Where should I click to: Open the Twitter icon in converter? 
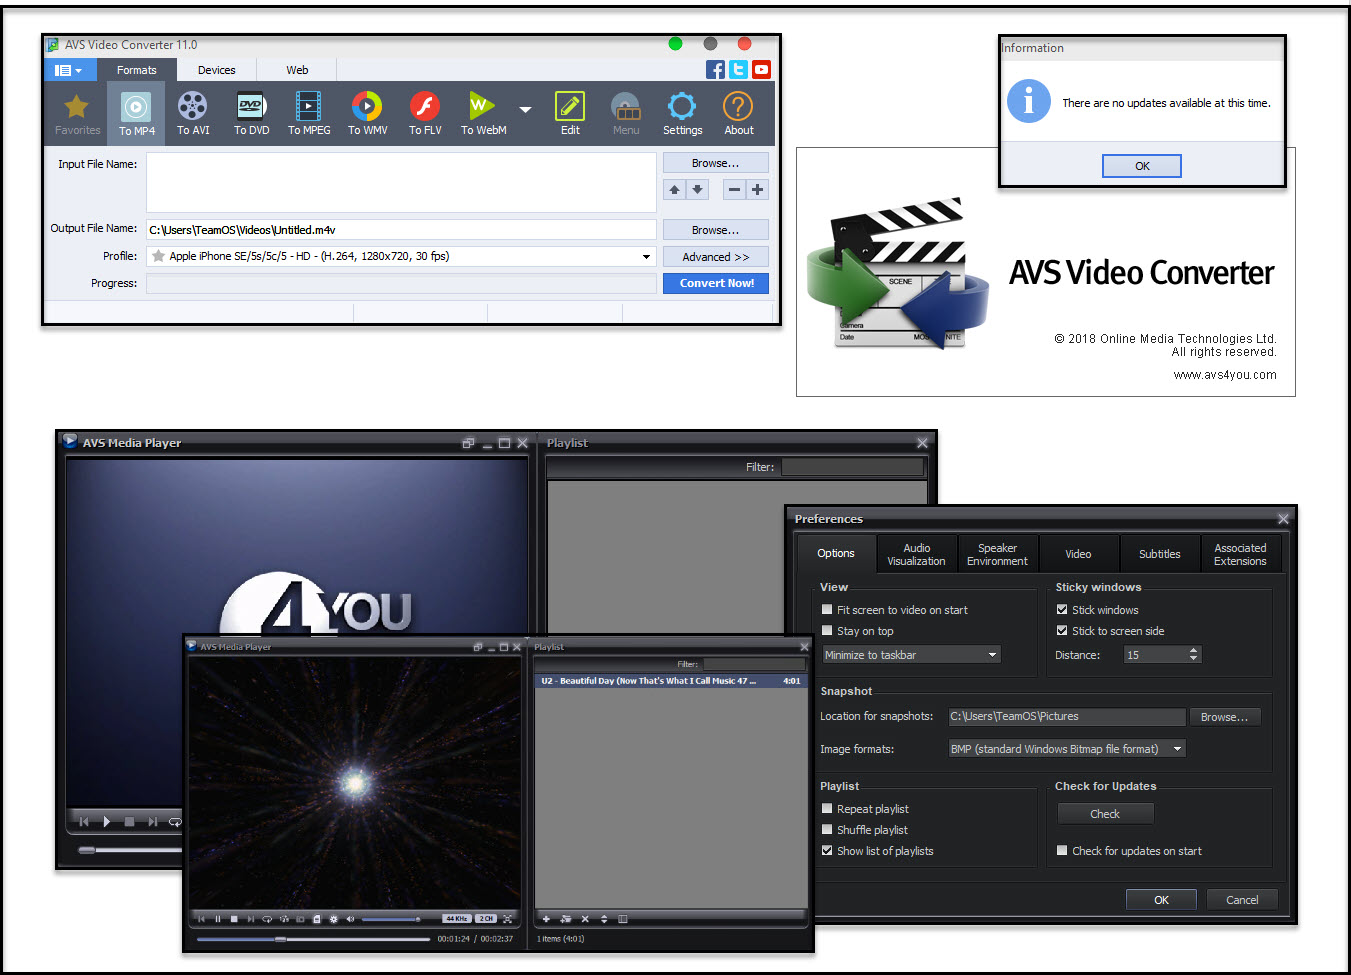click(x=738, y=69)
